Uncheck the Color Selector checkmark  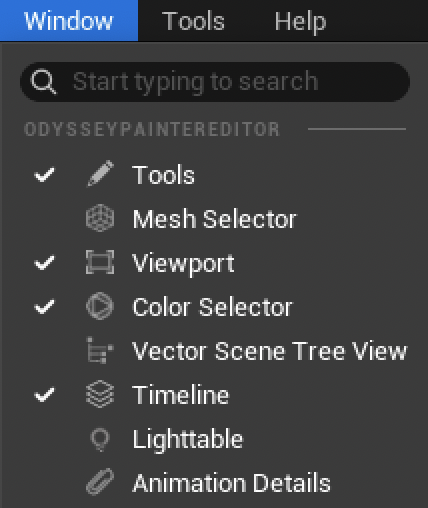pyautogui.click(x=44, y=306)
